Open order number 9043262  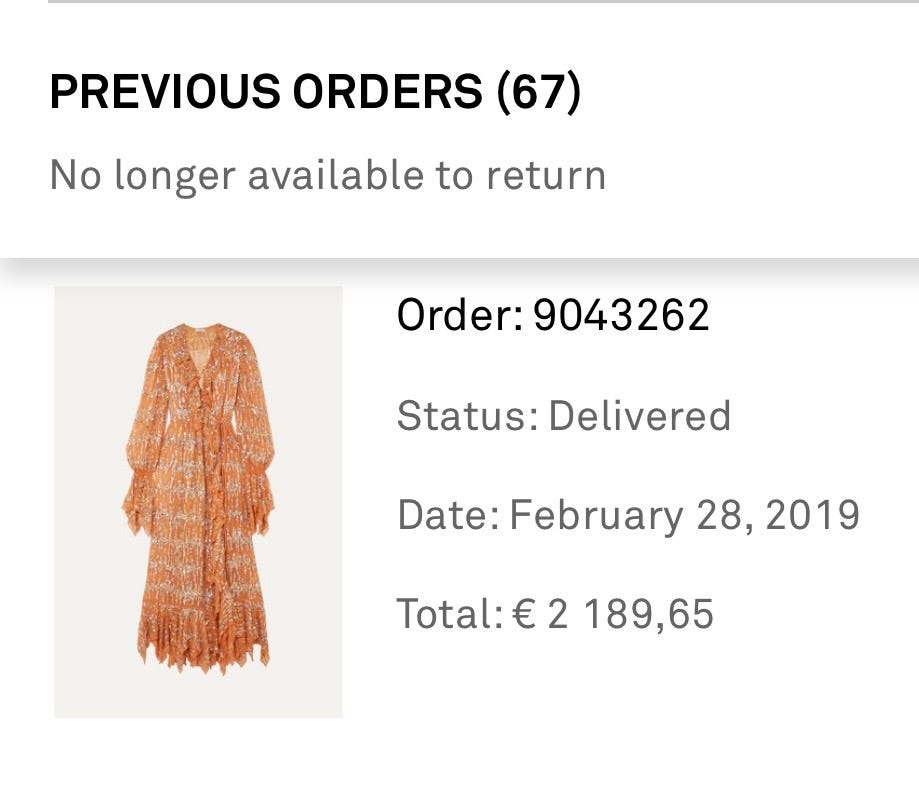tap(621, 316)
